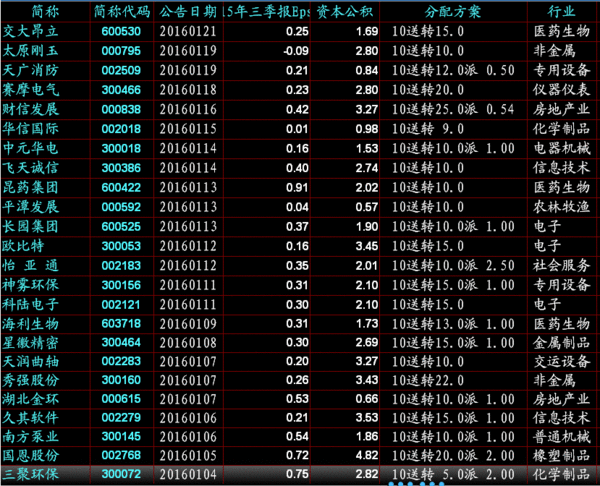
Task: Select stock name 秀强股份
Action: click(x=30, y=380)
